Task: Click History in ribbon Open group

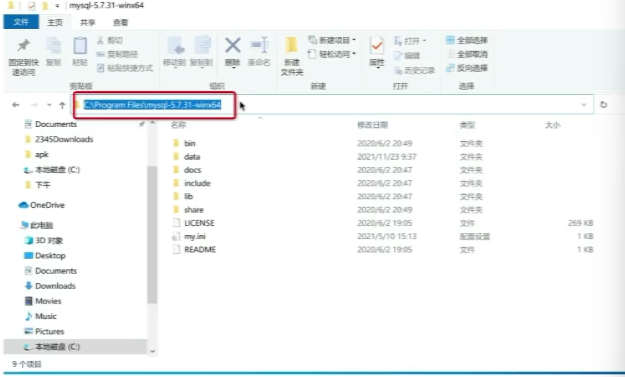Action: [414, 71]
